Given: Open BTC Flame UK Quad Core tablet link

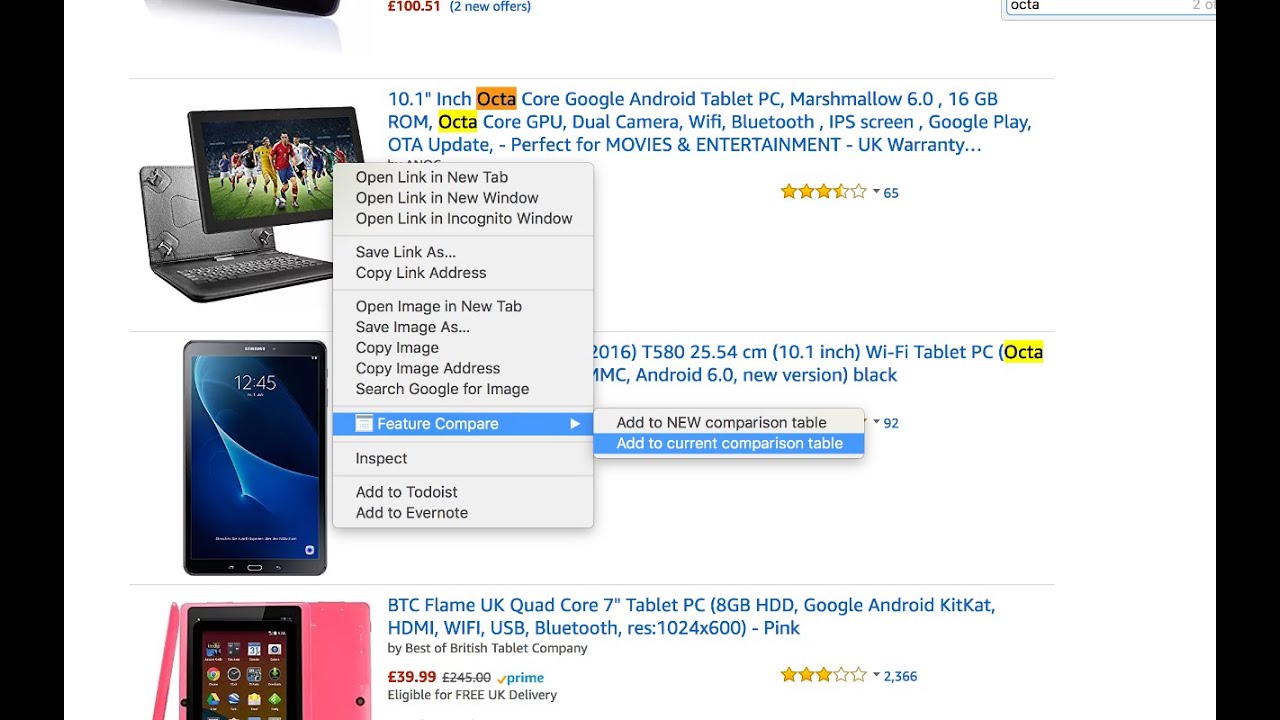Looking at the screenshot, I should [691, 616].
